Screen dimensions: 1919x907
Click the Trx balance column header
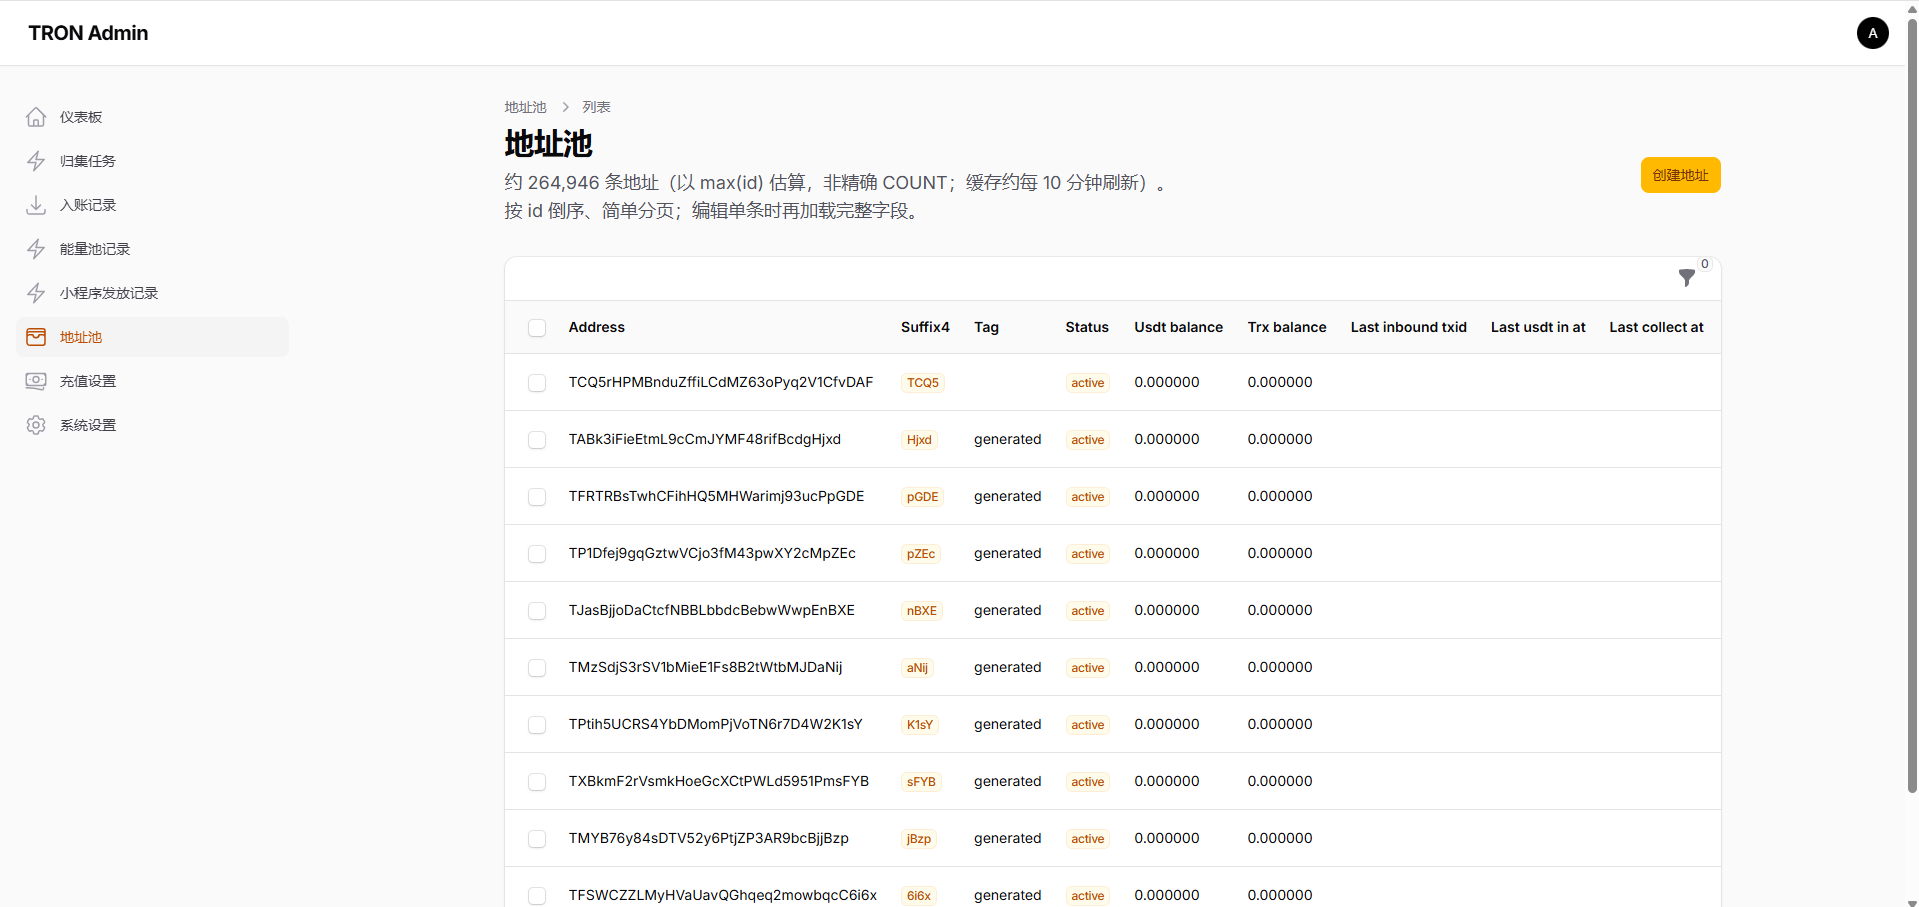[x=1287, y=327]
